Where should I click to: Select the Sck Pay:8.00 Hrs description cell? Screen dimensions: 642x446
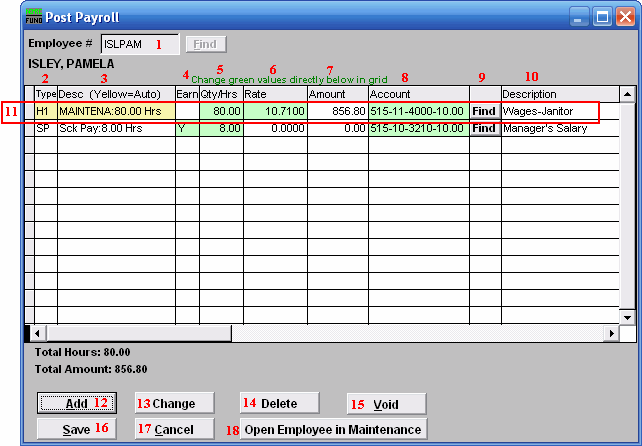point(115,129)
